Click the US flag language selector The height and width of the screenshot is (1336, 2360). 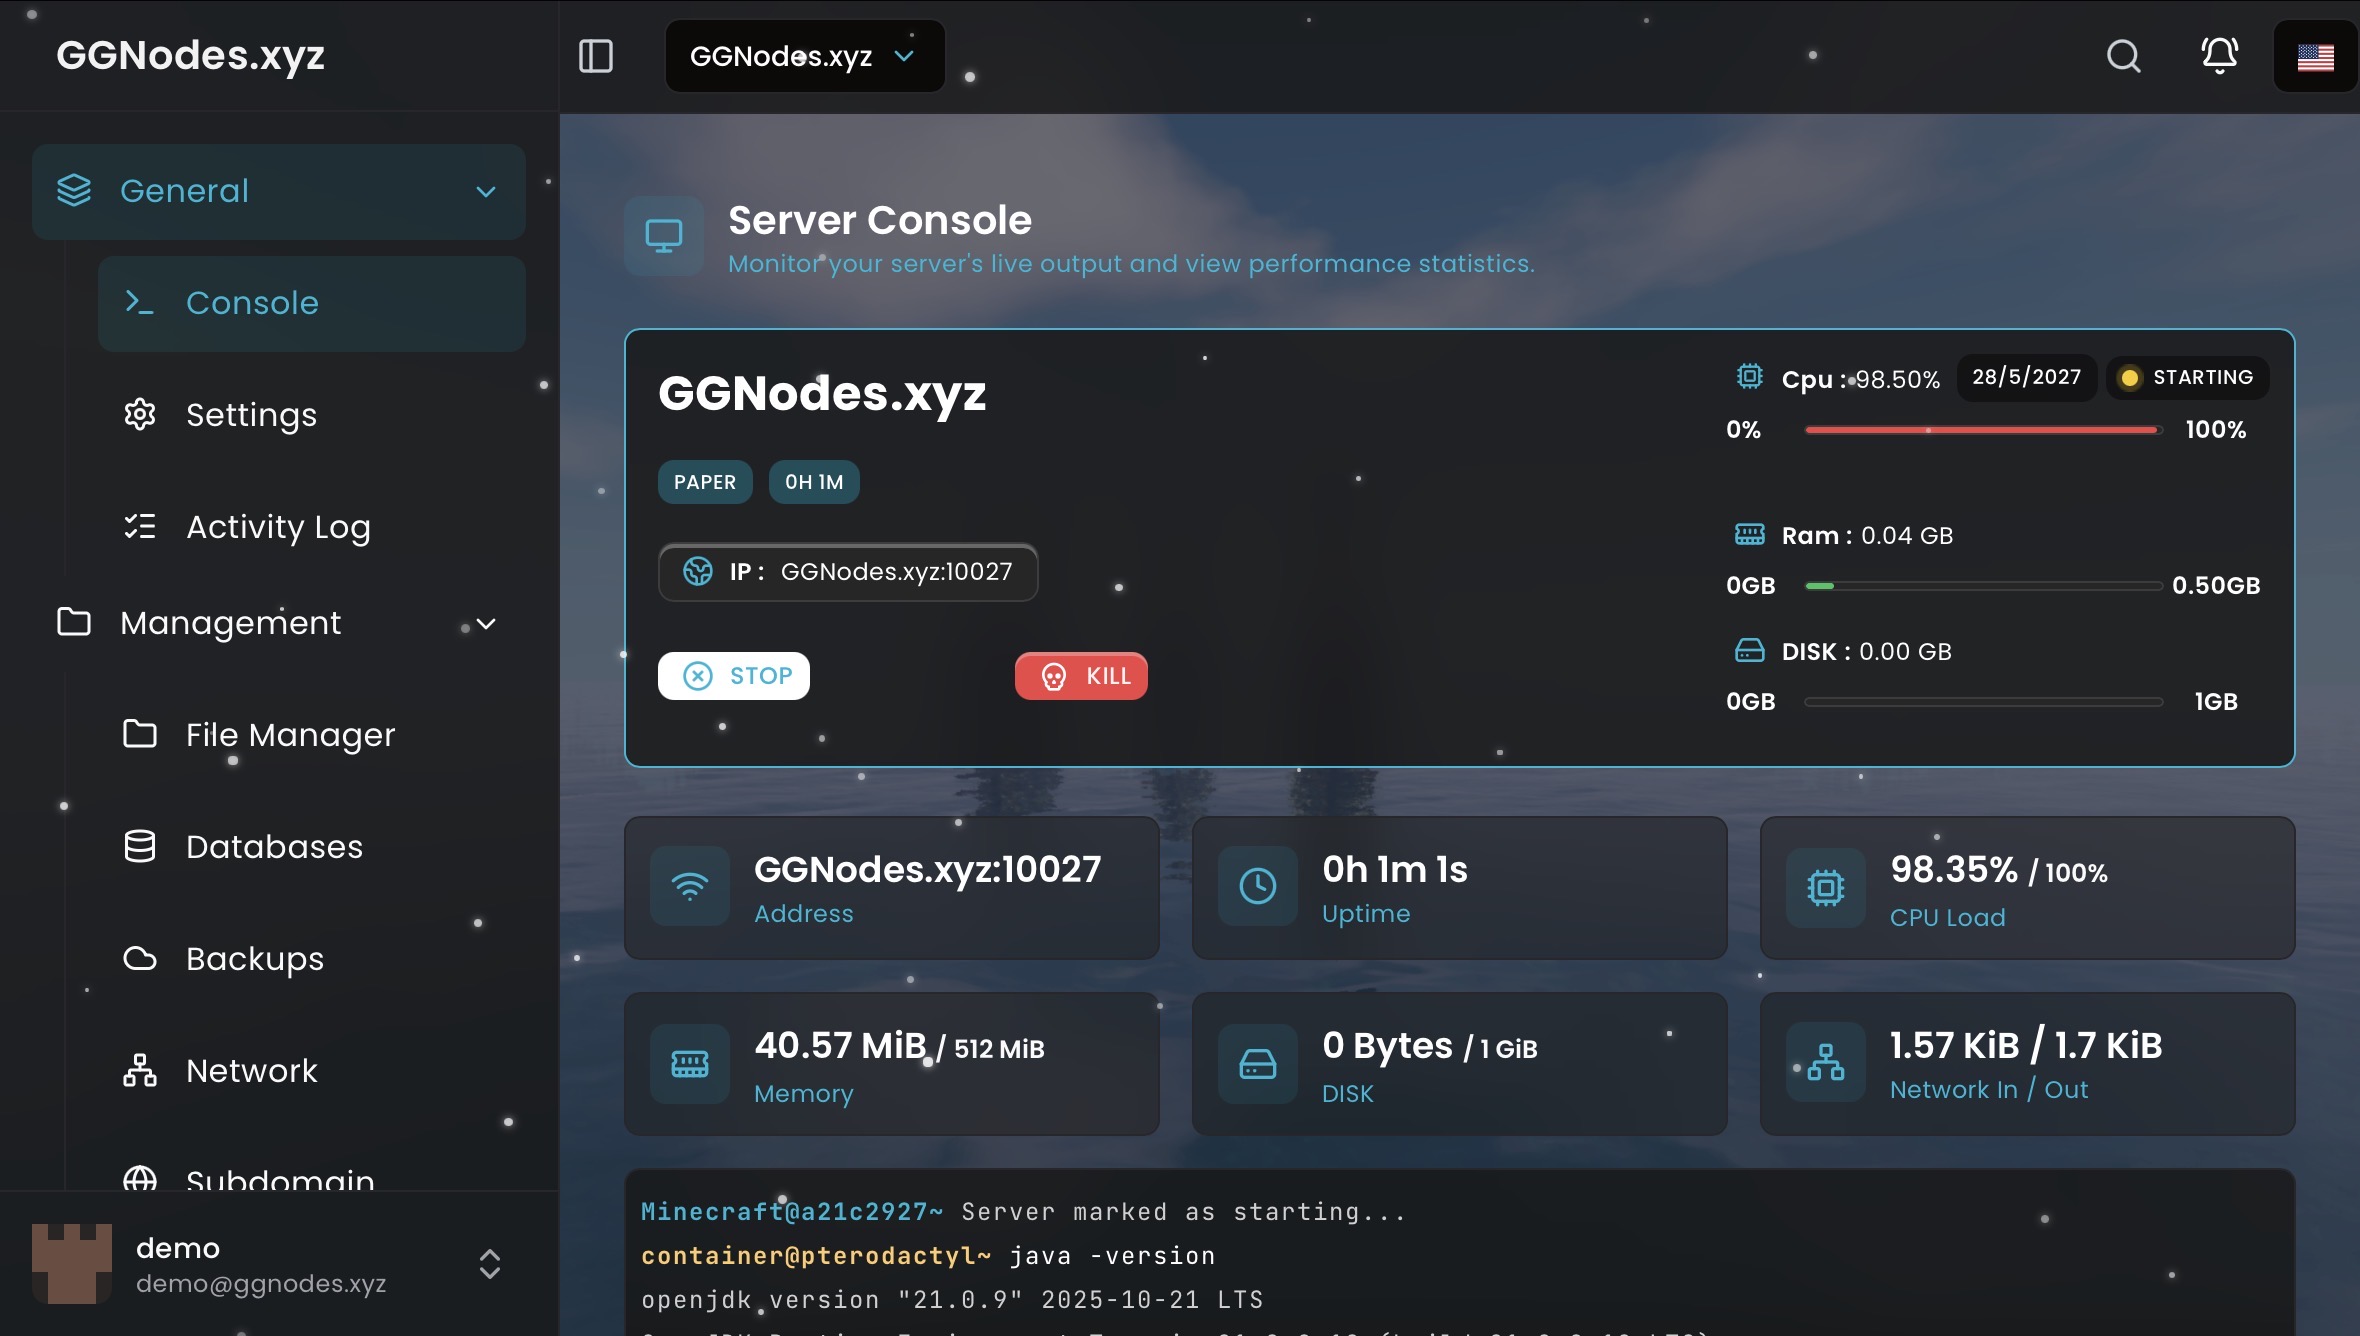point(2315,56)
